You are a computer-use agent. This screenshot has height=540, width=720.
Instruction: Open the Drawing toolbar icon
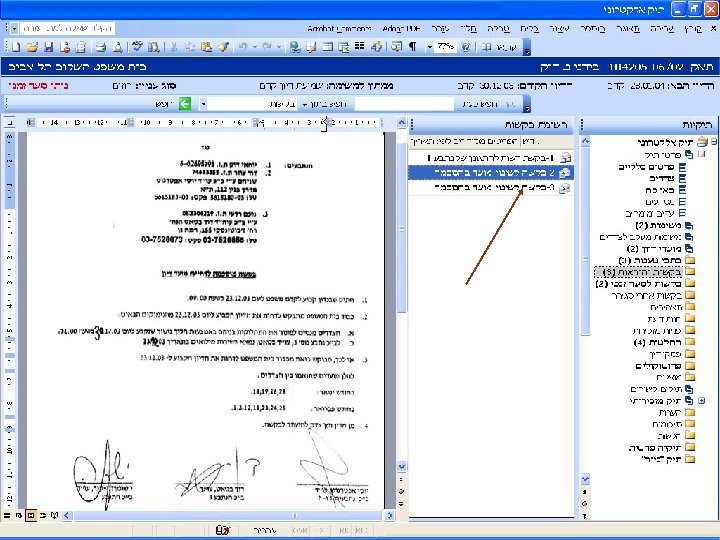(x=377, y=47)
